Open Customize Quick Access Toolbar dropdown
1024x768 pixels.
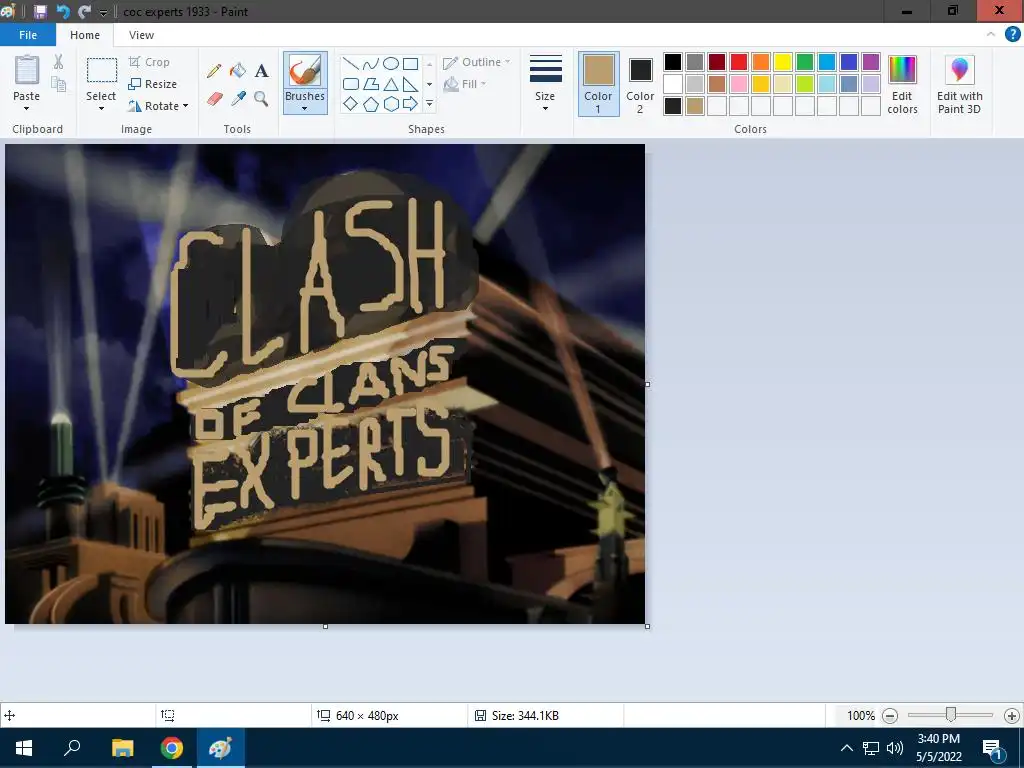(x=103, y=12)
